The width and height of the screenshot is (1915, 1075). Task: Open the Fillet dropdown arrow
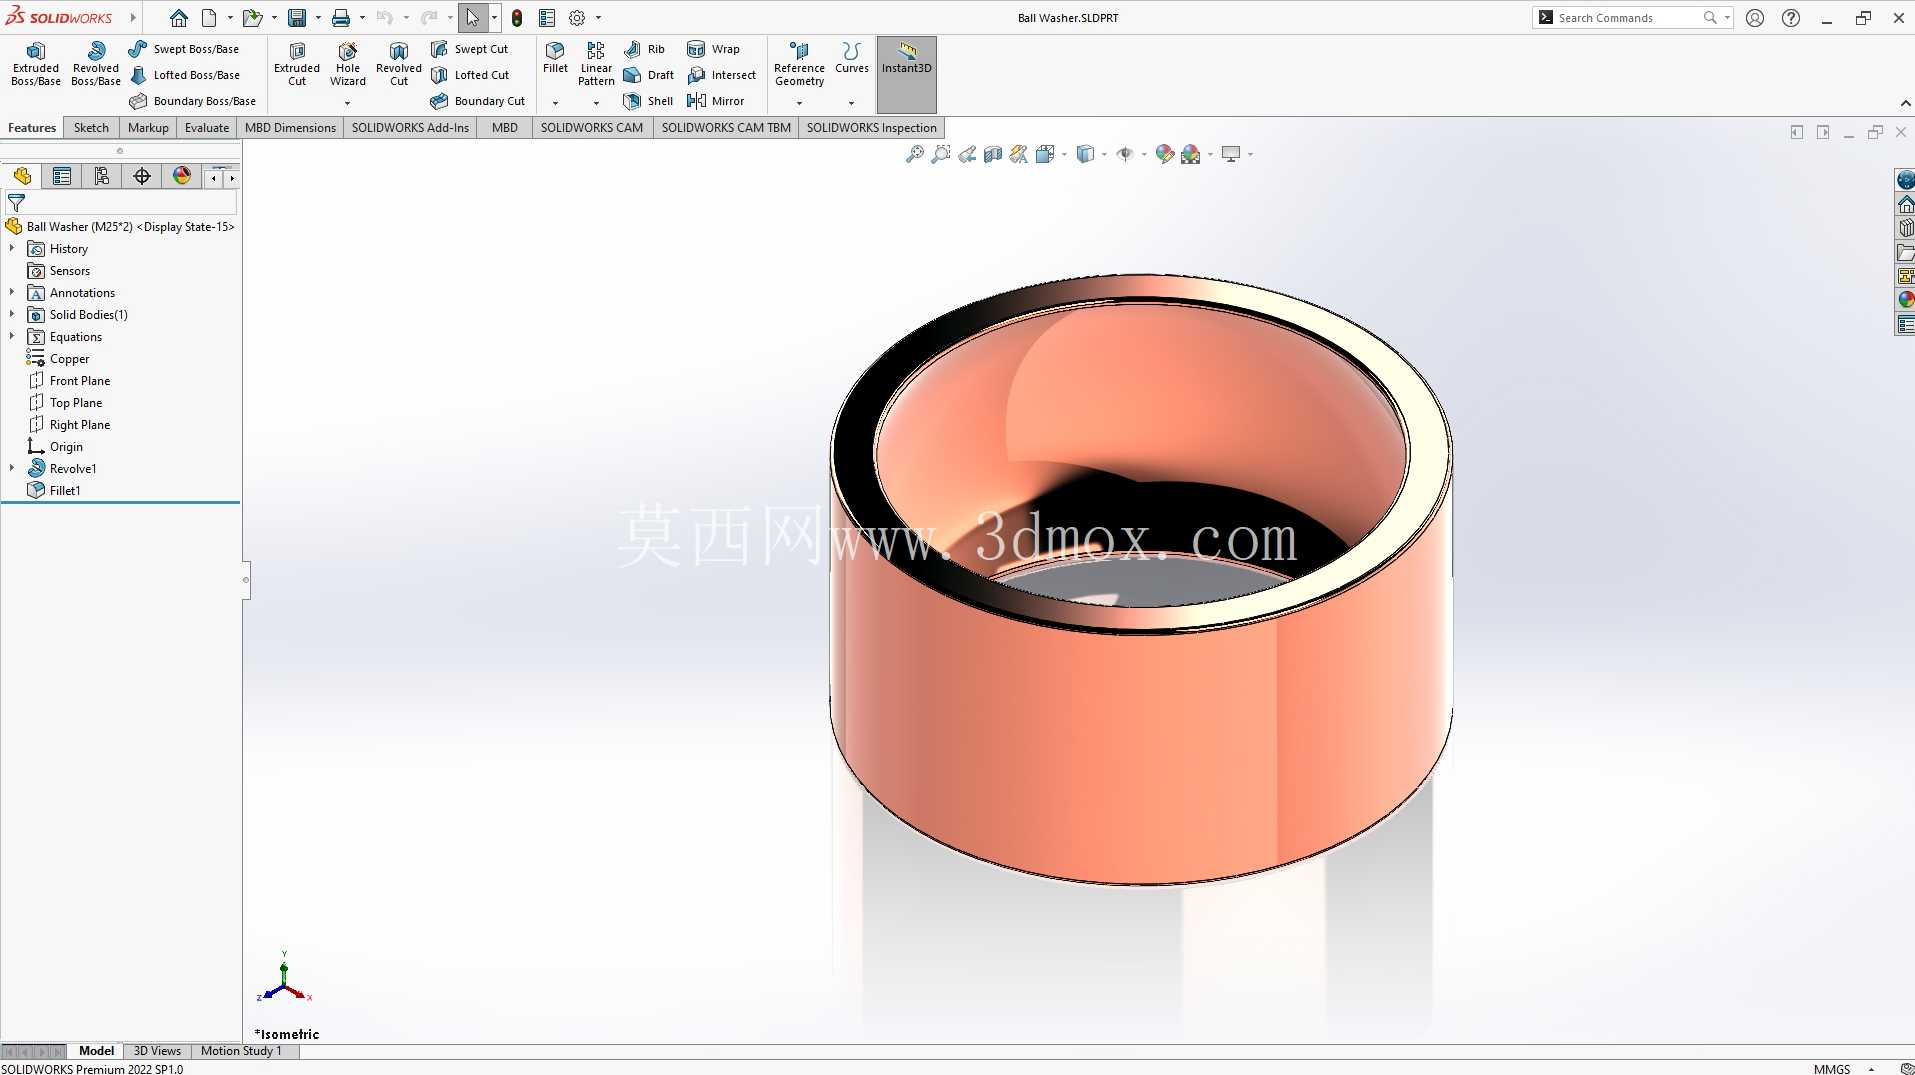pyautogui.click(x=555, y=102)
